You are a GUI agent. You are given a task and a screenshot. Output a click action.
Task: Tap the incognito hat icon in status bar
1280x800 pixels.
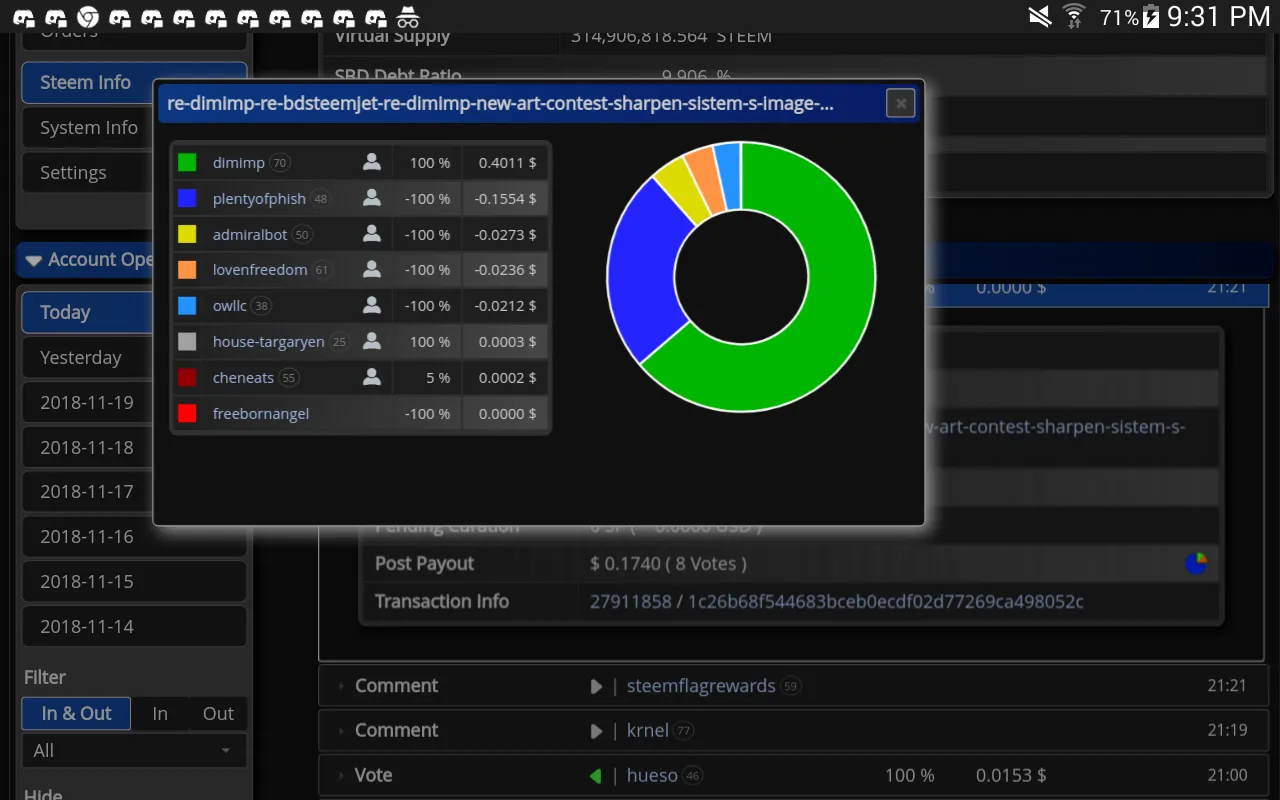(x=406, y=16)
